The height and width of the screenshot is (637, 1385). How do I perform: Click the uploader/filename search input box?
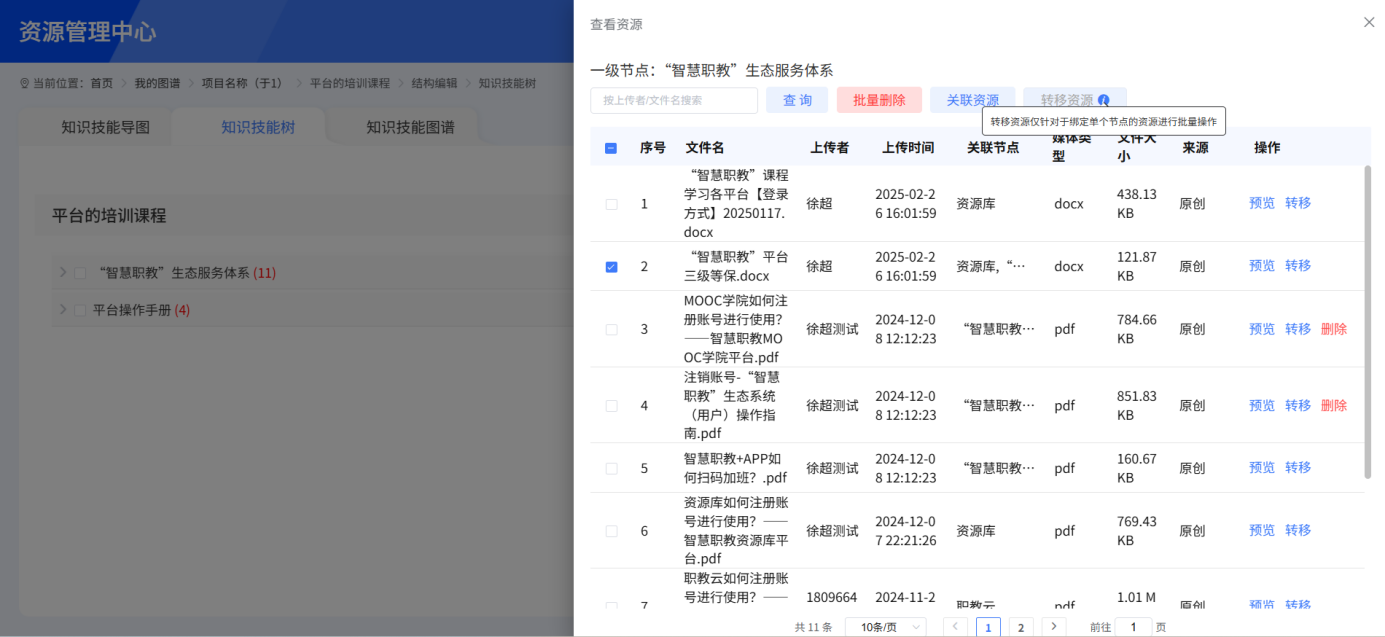[x=673, y=100]
